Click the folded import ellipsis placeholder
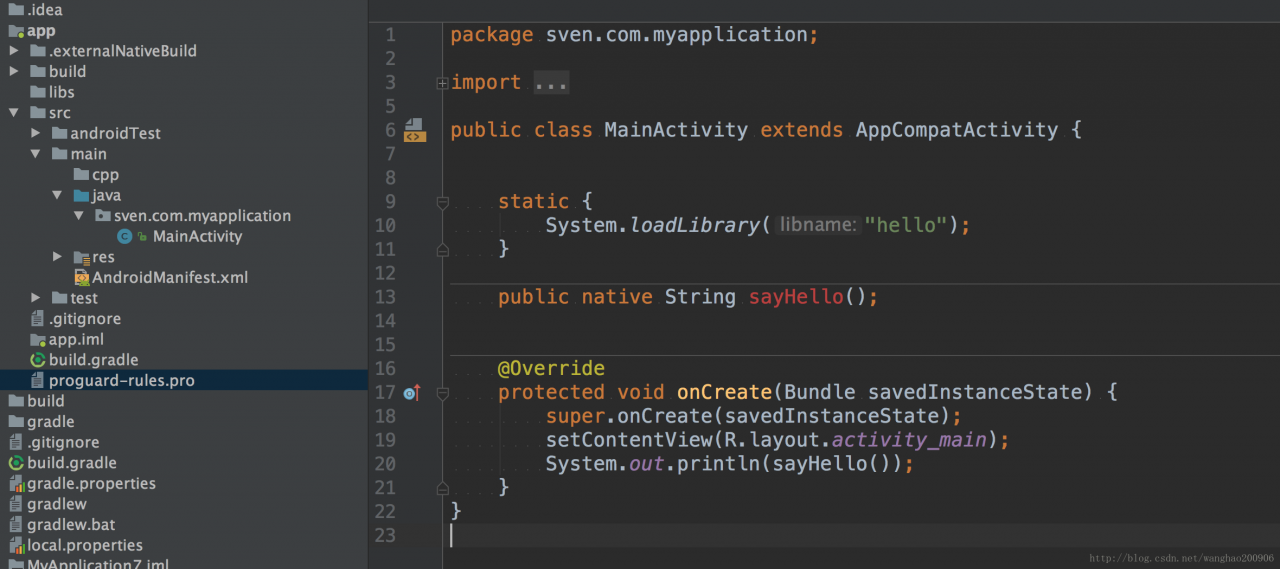 coord(551,83)
